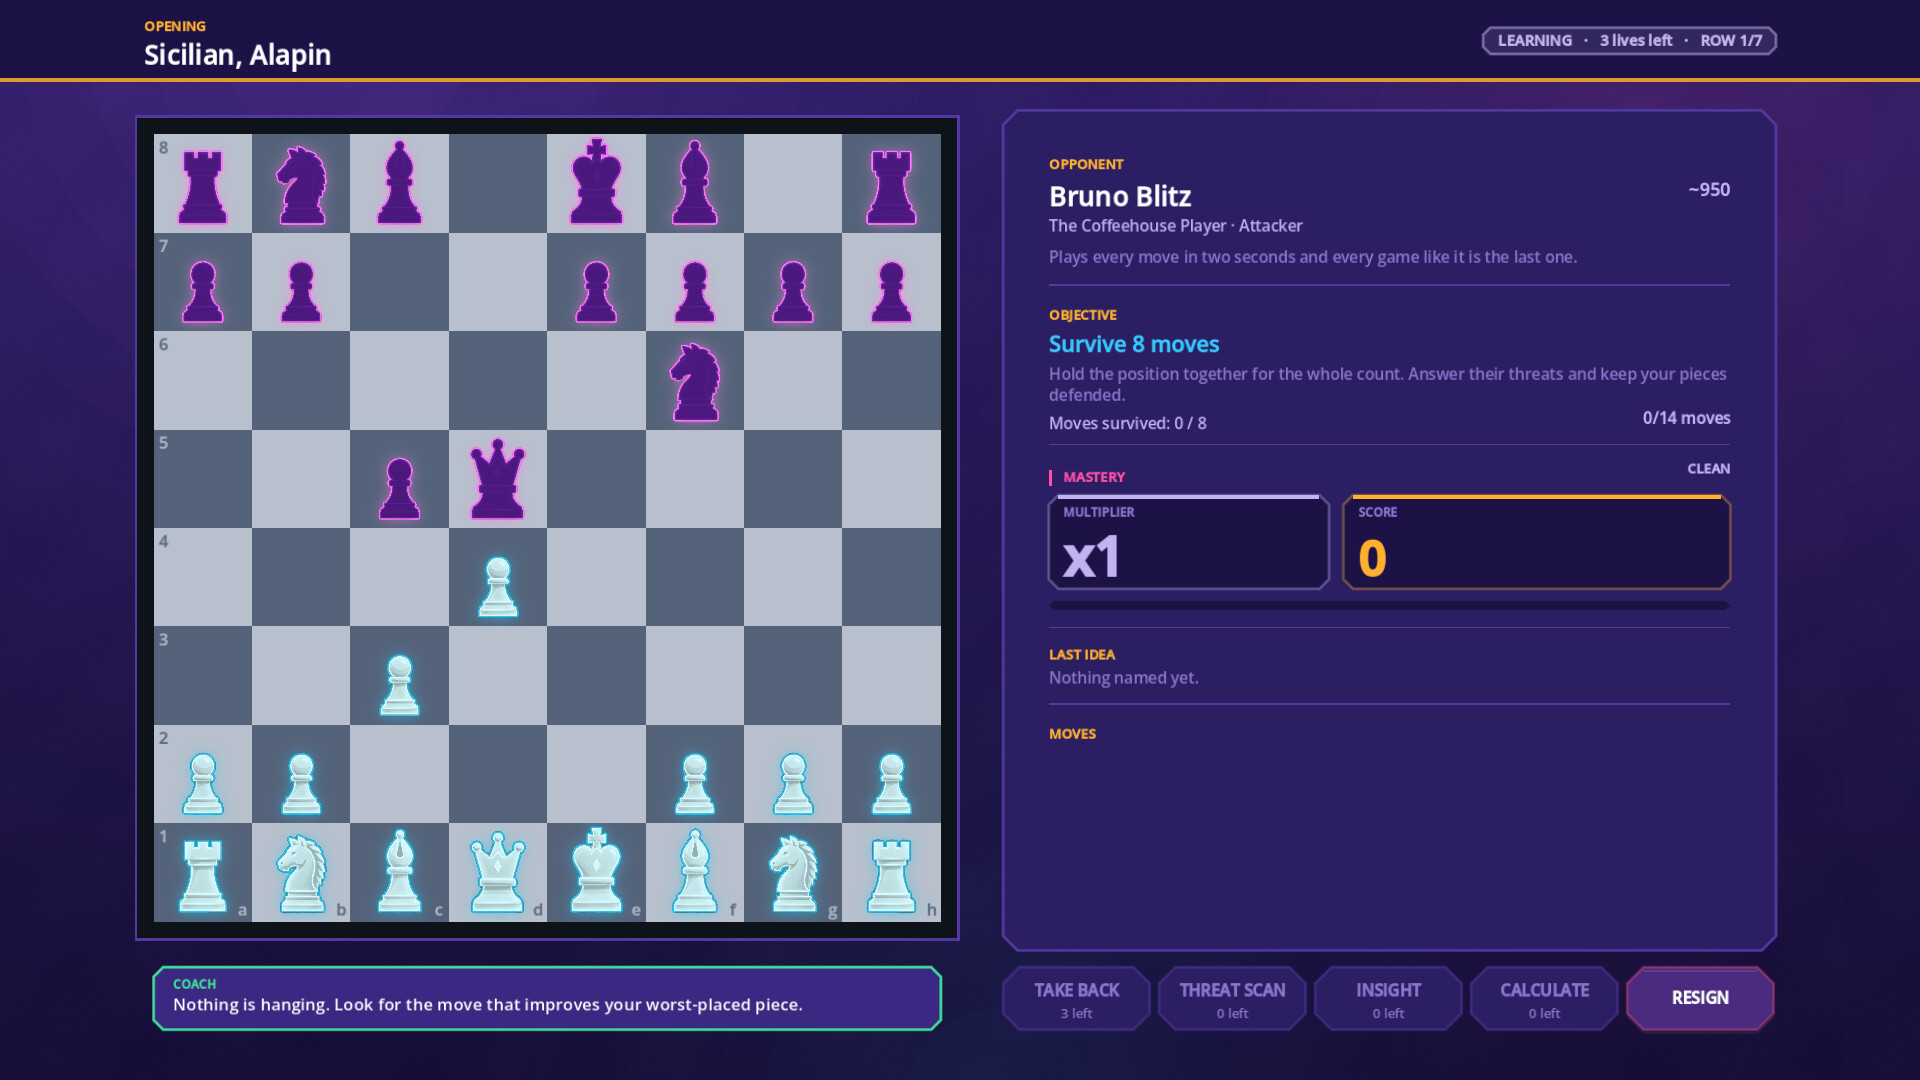Click the Sicilian, Alapin opening title
This screenshot has width=1920, height=1080.
point(237,55)
